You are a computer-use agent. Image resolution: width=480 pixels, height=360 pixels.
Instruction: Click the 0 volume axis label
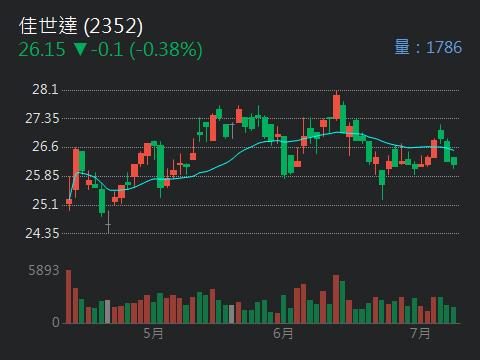click(55, 322)
